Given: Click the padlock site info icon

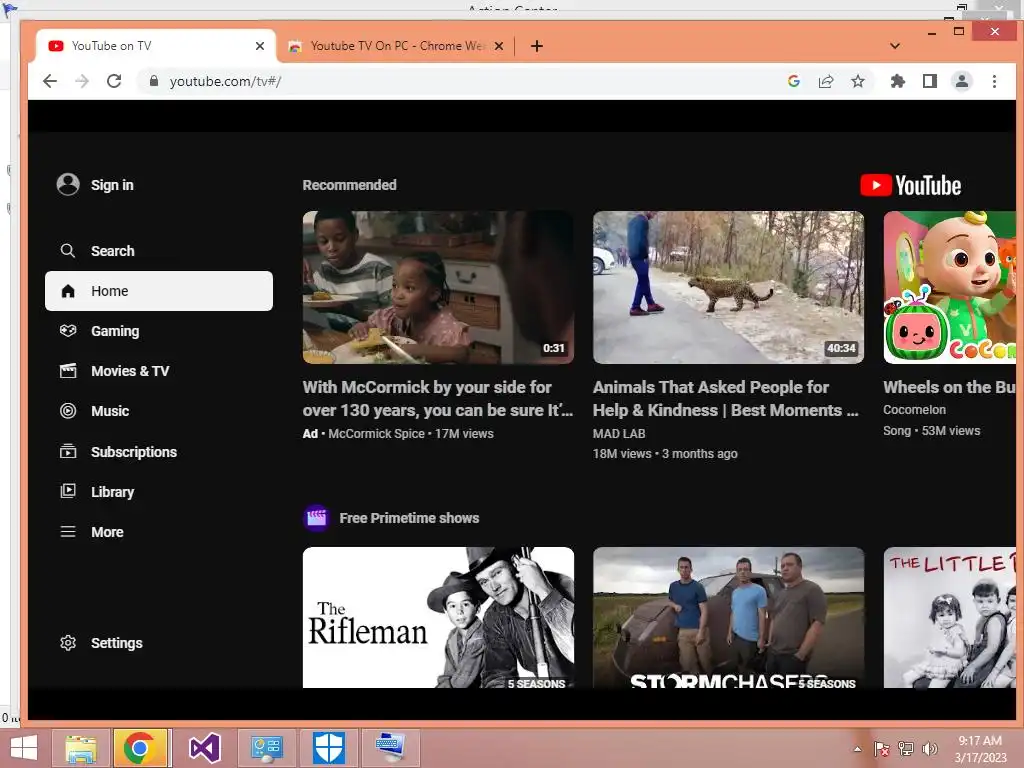Looking at the screenshot, I should pyautogui.click(x=154, y=81).
